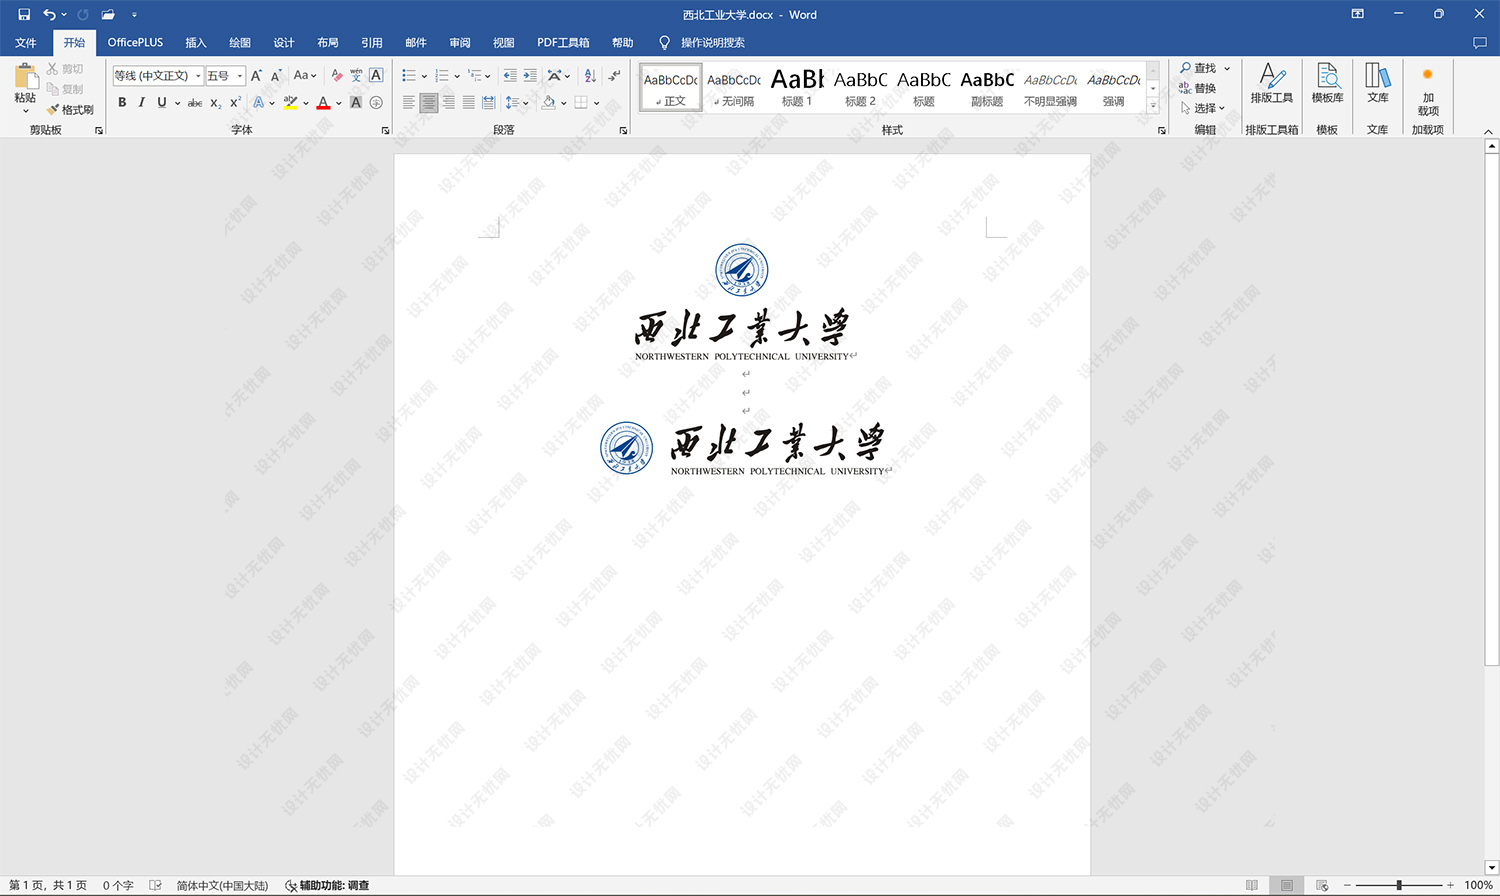Toggle Subscript formatting
Viewport: 1500px width, 896px height.
pyautogui.click(x=216, y=102)
